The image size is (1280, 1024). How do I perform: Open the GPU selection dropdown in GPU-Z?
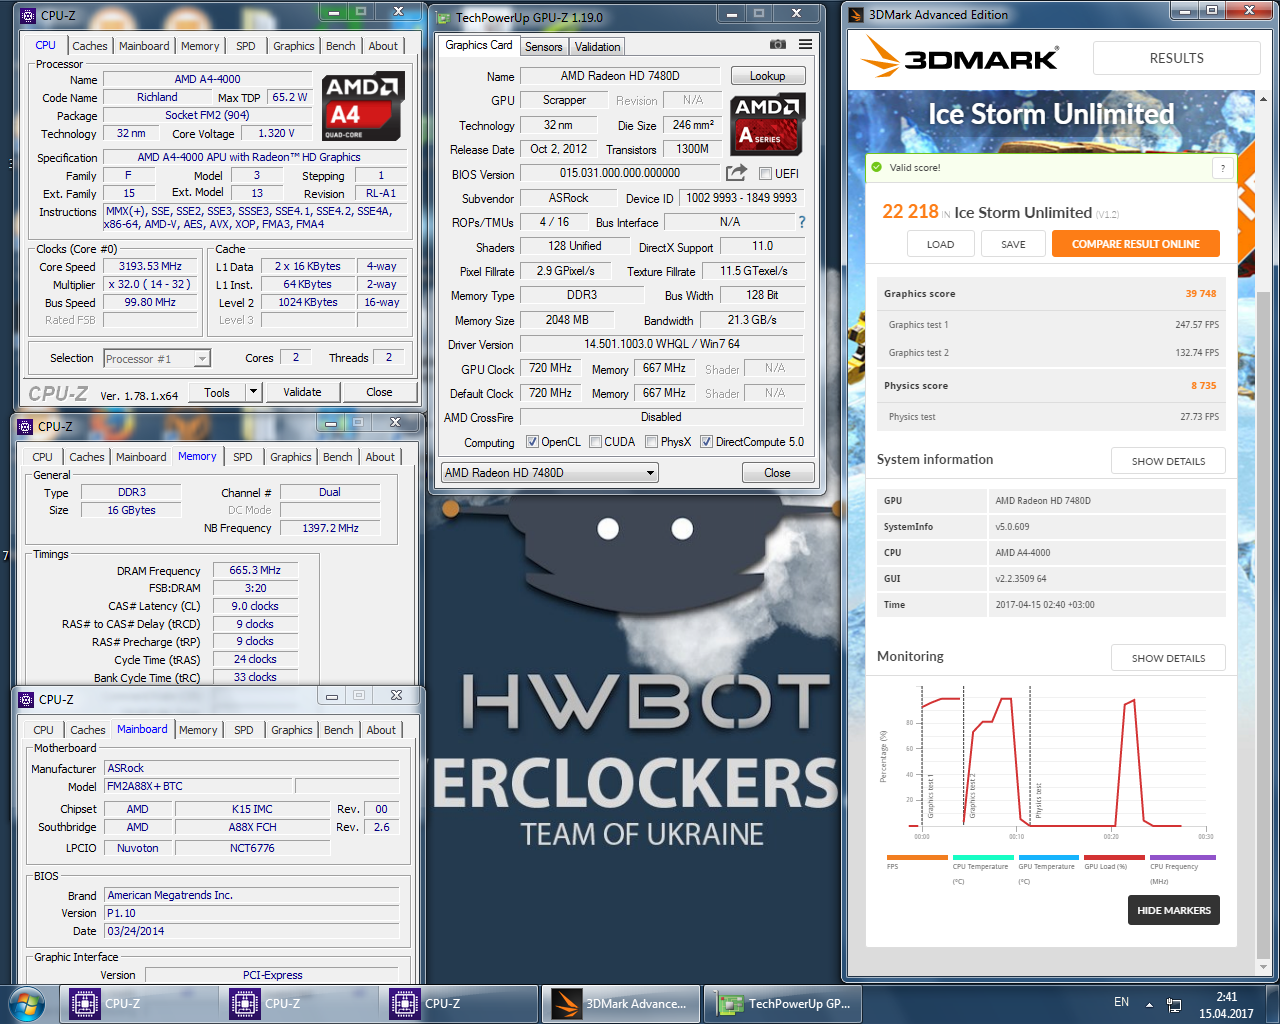pos(549,472)
